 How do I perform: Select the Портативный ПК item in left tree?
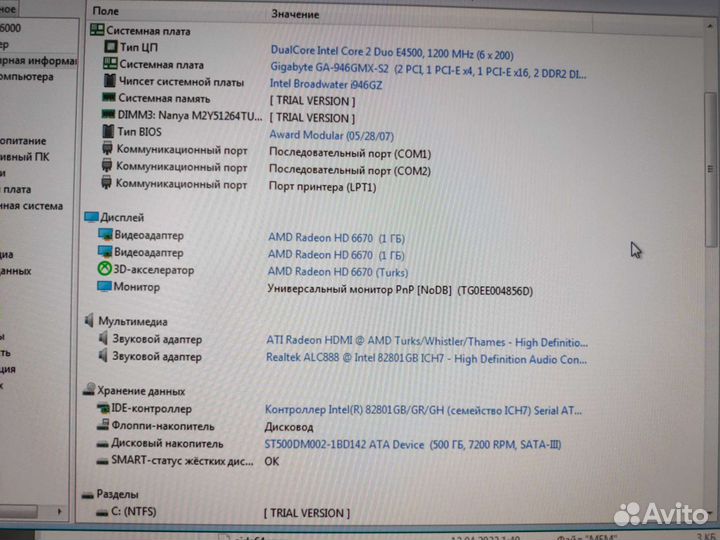point(24,157)
